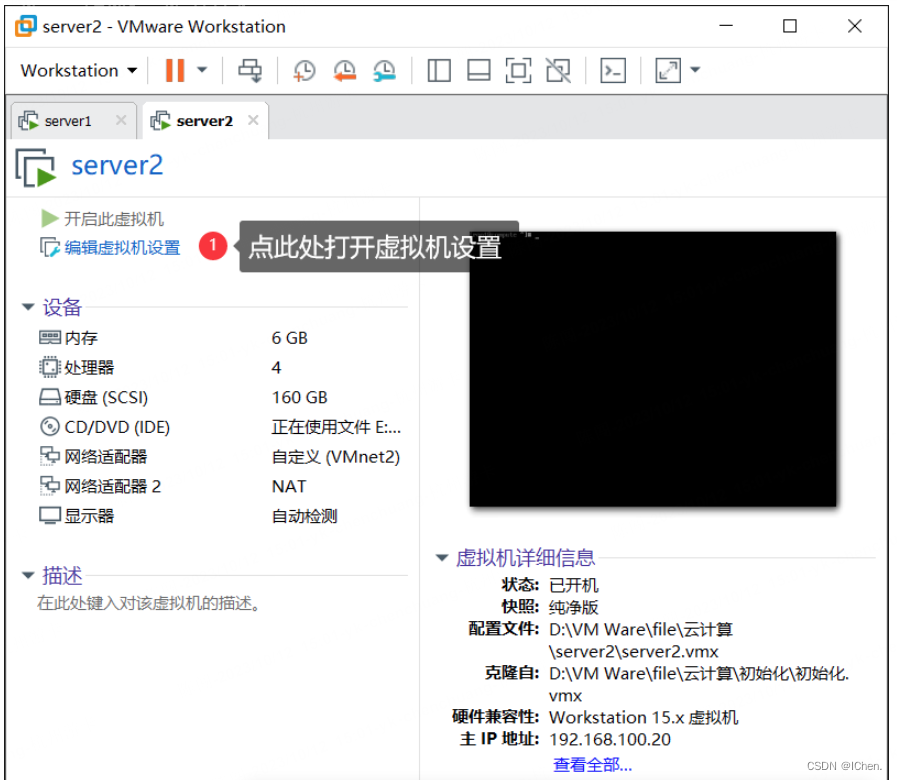Click the 自定义 (VMnet2) value

tap(336, 457)
